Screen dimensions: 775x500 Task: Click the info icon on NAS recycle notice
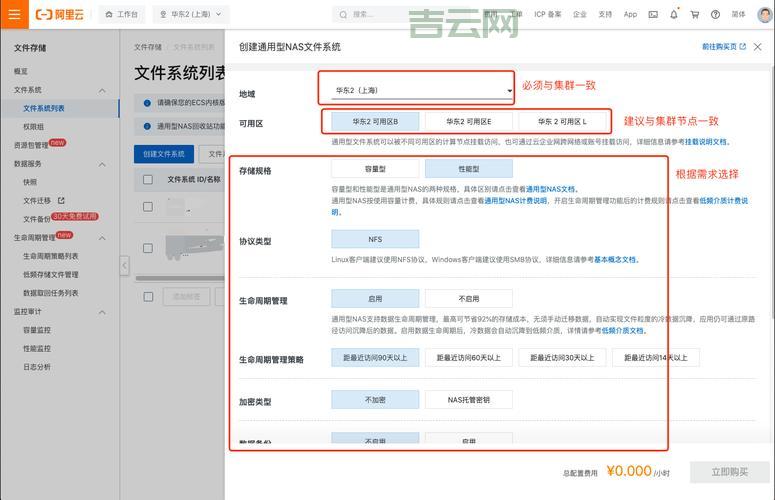point(147,126)
